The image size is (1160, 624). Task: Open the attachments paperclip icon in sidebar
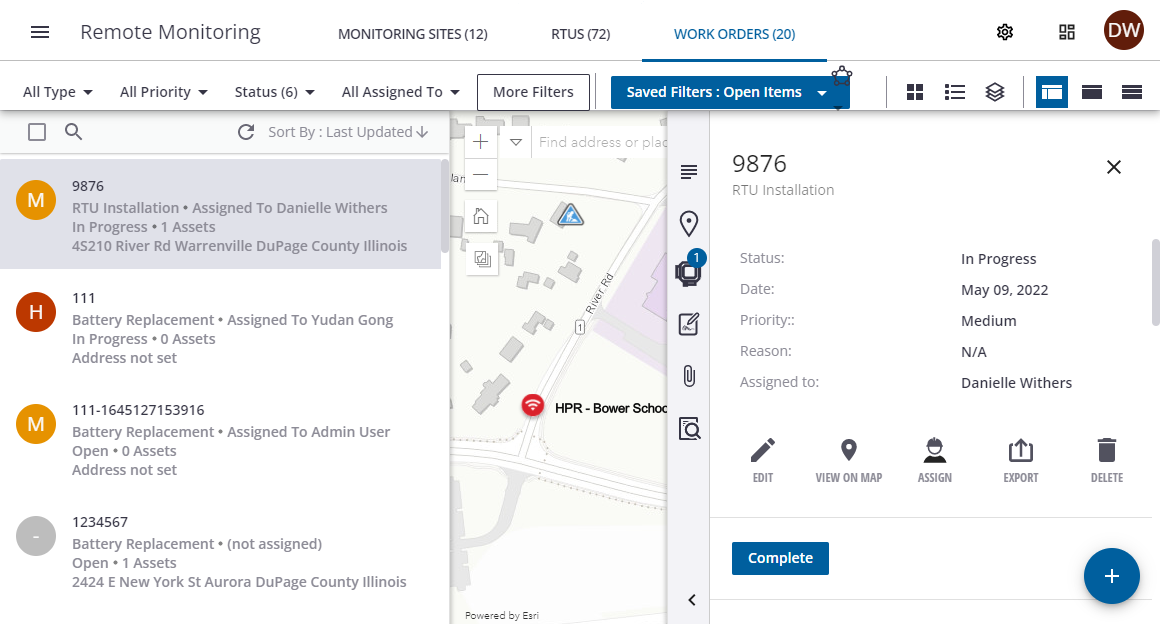click(x=688, y=376)
